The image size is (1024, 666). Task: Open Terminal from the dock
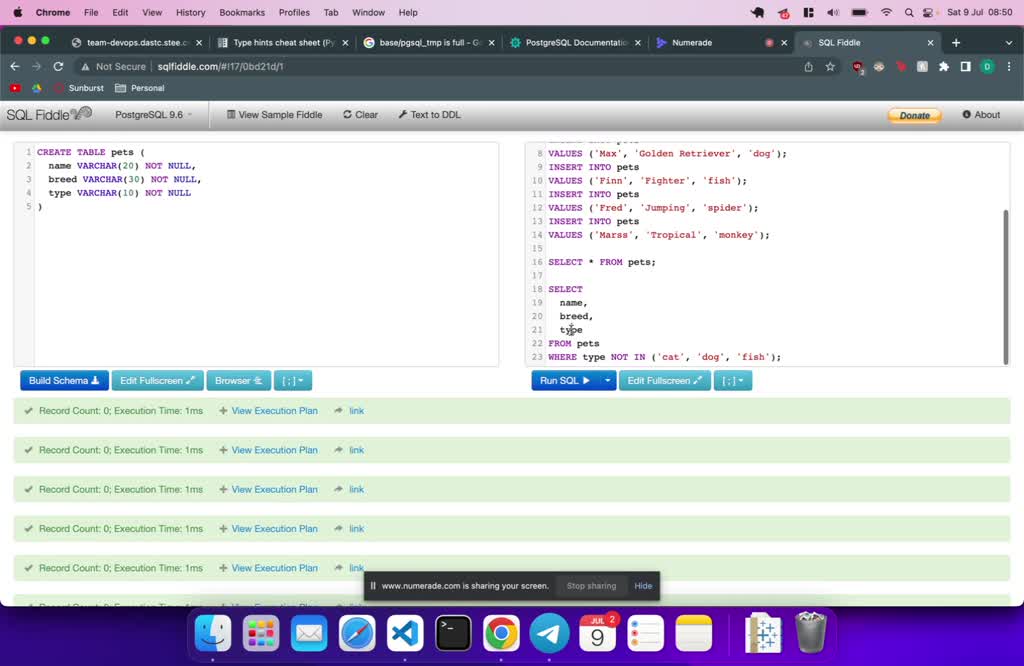453,633
